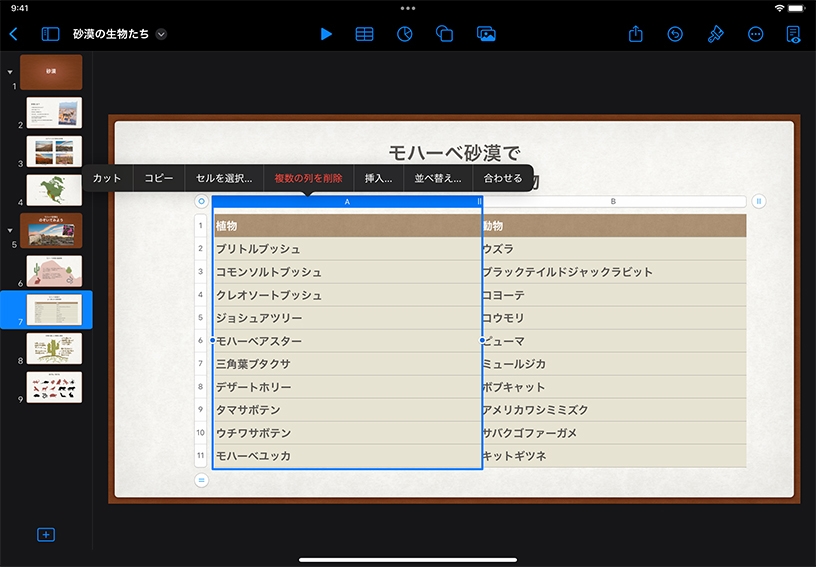Tap the Share icon
Screen dimensions: 816x567
[636, 34]
